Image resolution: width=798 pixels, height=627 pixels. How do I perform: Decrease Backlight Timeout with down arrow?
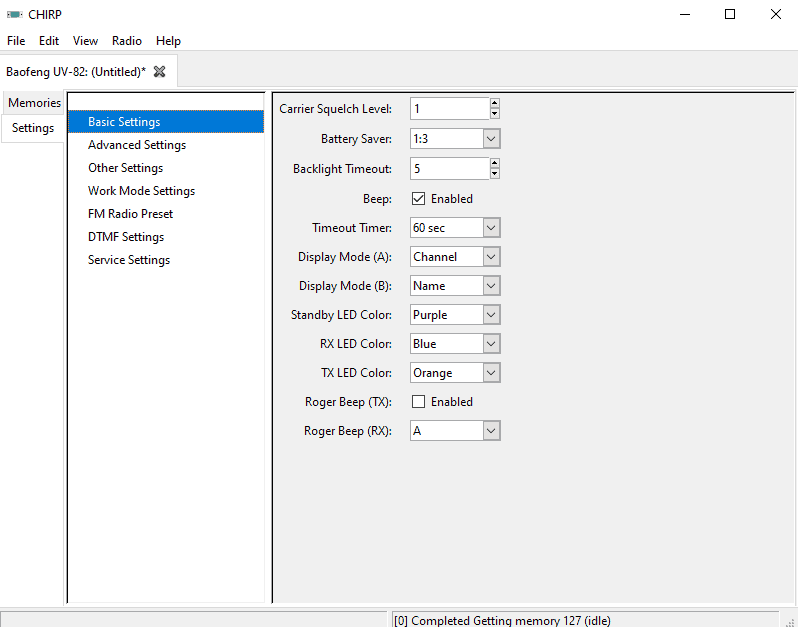point(494,174)
